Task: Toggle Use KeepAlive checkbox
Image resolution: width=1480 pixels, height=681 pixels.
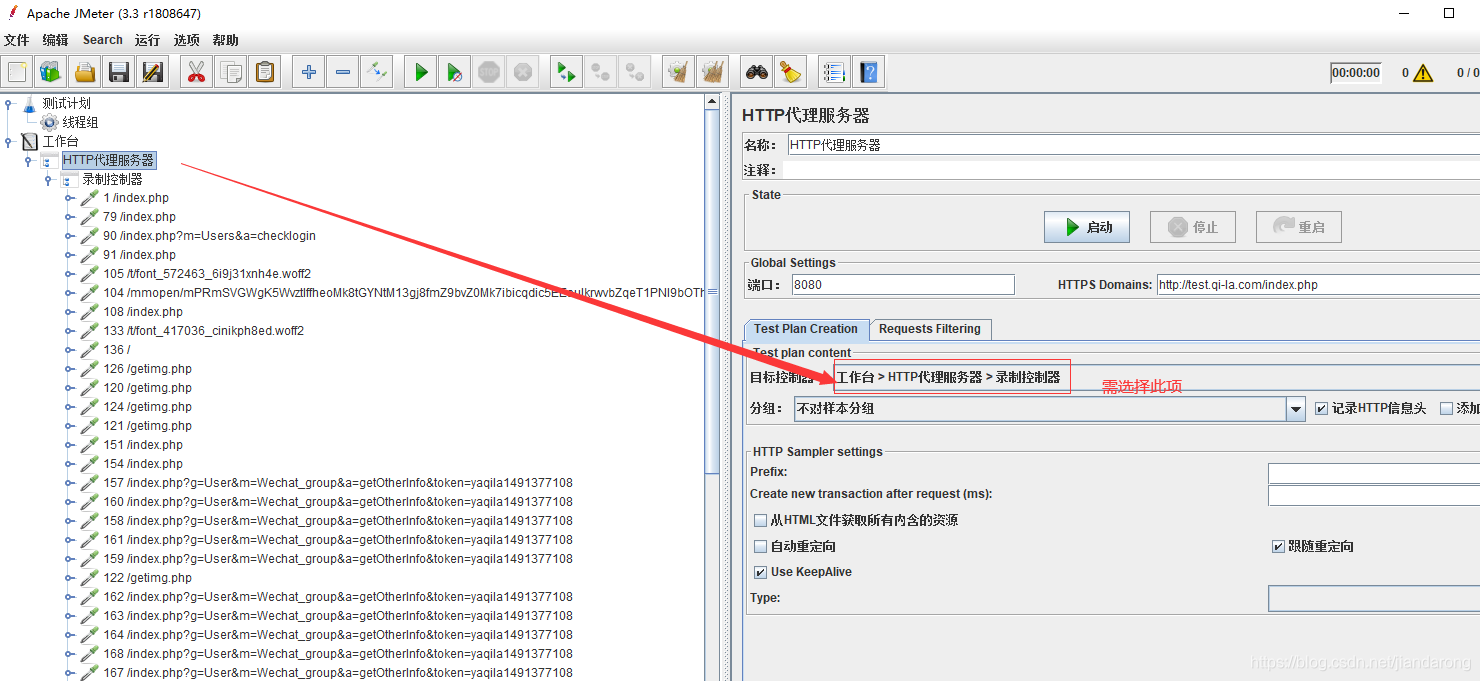Action: click(x=761, y=572)
